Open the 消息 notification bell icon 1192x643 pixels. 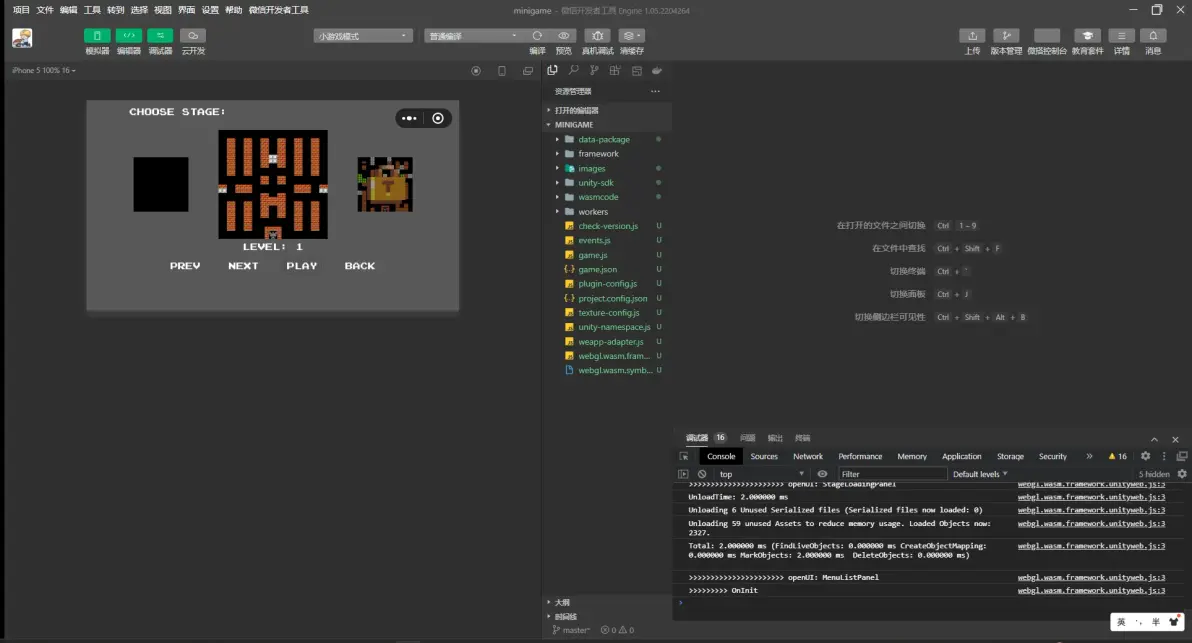tap(1153, 36)
